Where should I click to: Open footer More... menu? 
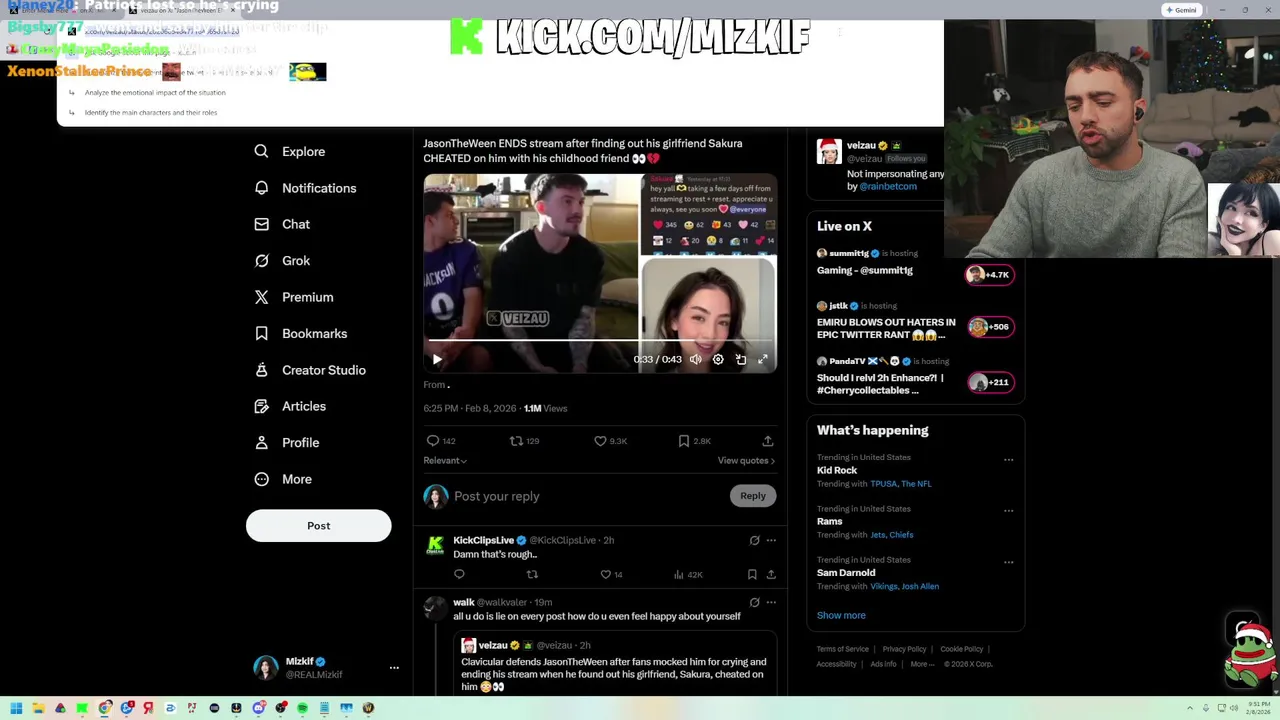click(x=922, y=664)
